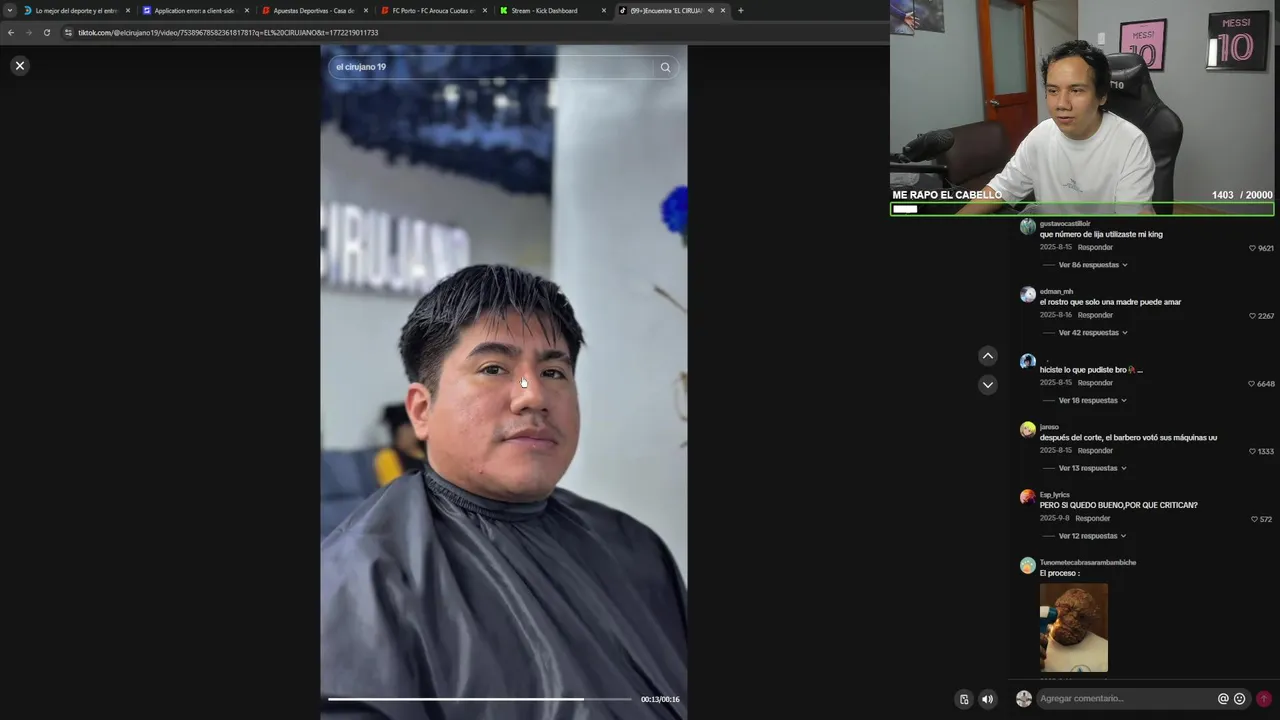
Task: Reply to 'hiciste lo que pudiste bro' comment
Action: click(1095, 383)
